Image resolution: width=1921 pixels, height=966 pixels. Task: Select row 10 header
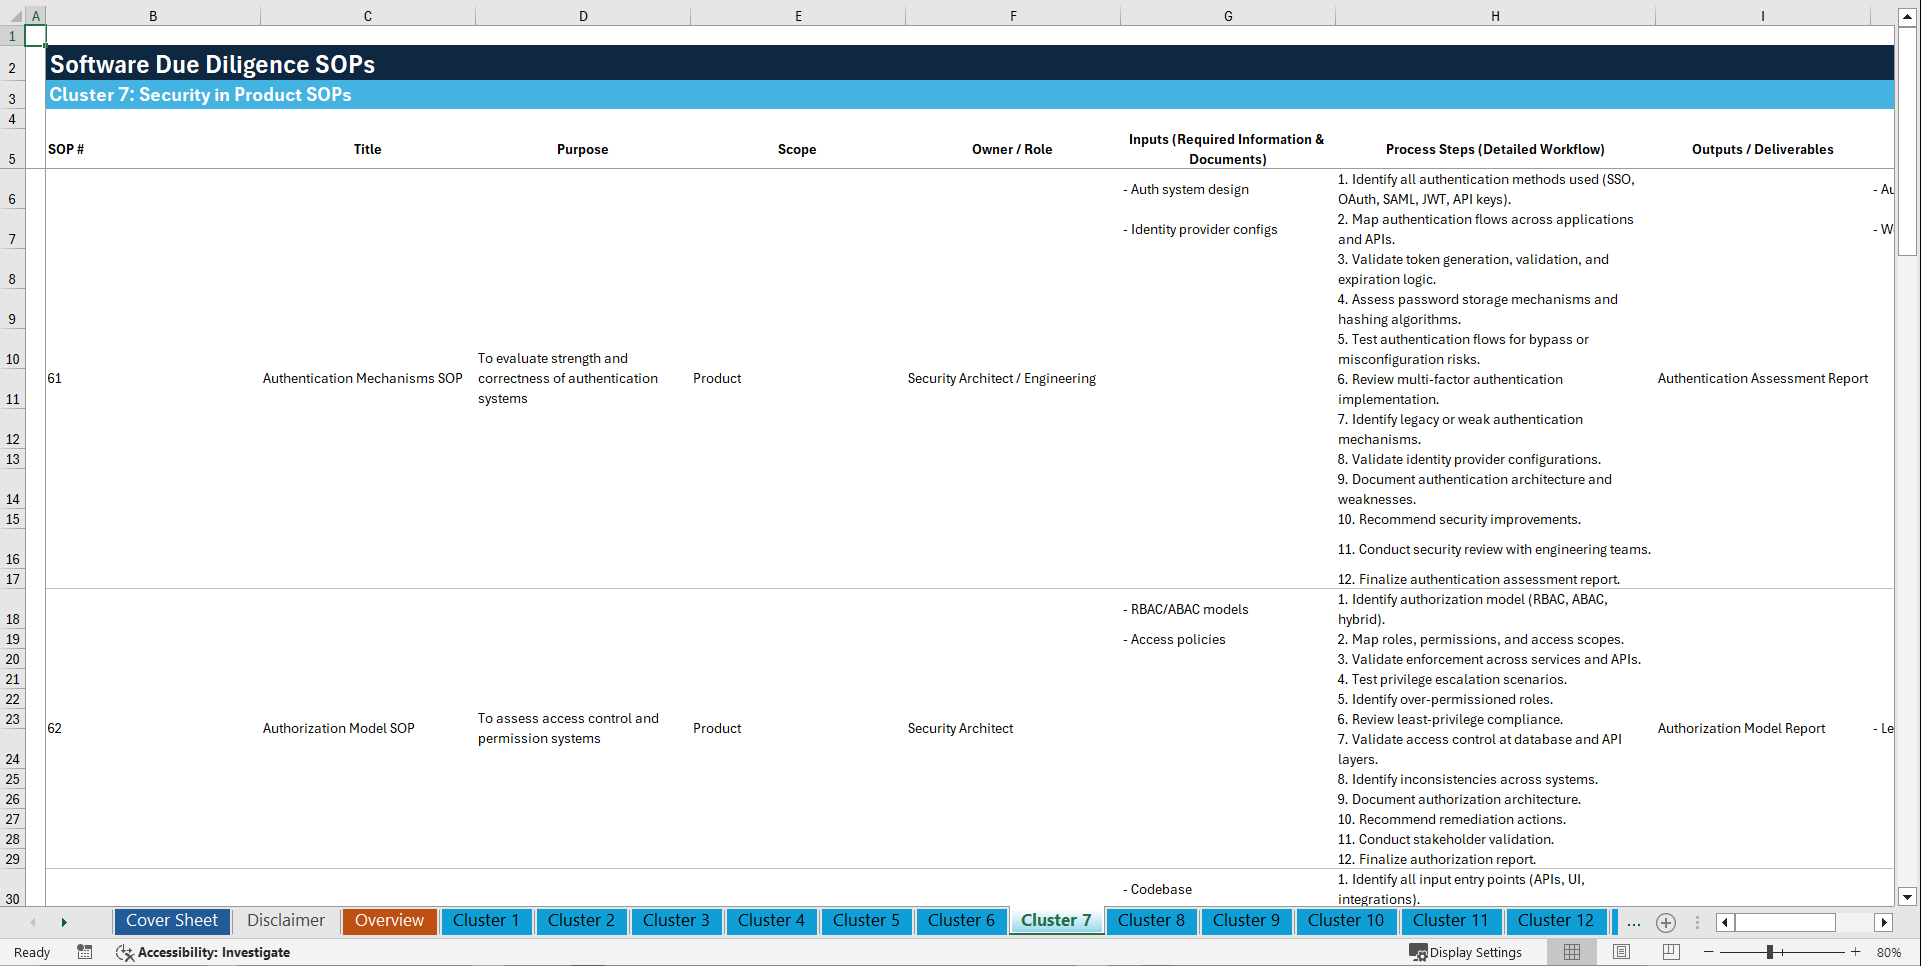pos(13,358)
